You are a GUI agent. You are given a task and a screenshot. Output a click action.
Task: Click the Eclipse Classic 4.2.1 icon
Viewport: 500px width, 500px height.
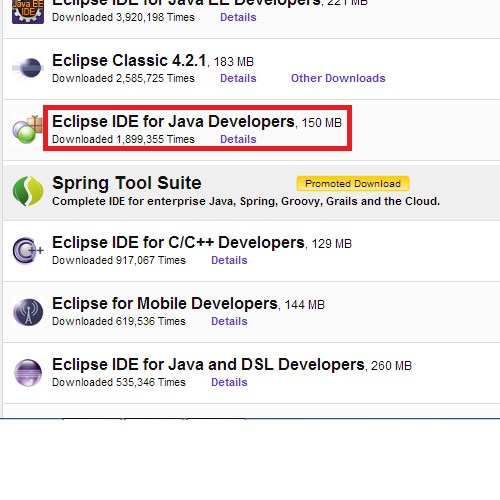pos(28,68)
